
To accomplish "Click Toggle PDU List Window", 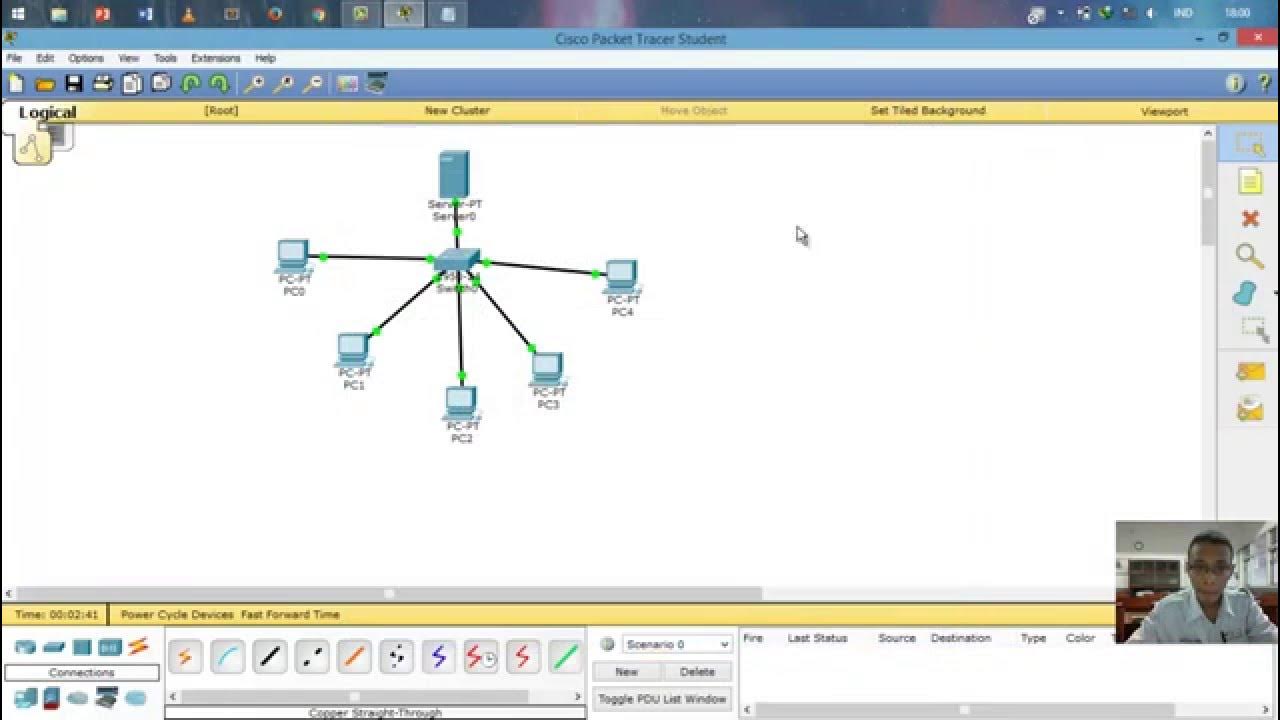I will click(x=662, y=699).
